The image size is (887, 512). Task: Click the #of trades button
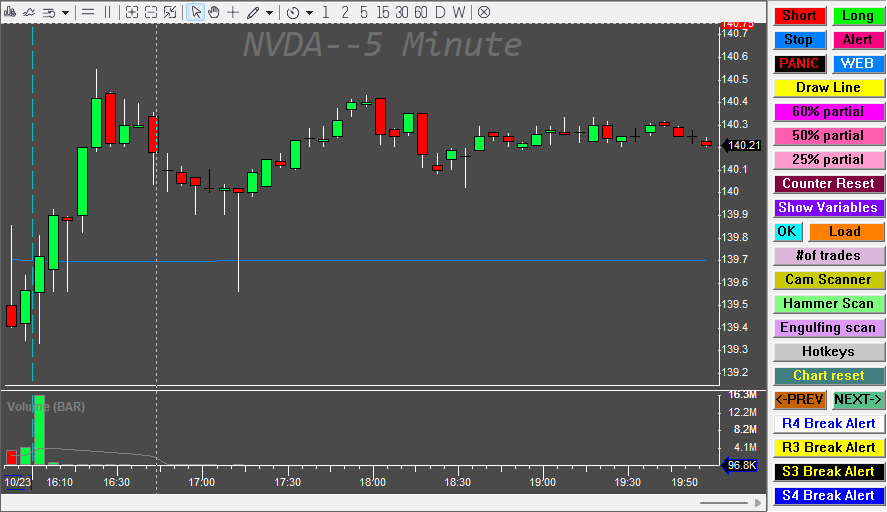(x=829, y=256)
